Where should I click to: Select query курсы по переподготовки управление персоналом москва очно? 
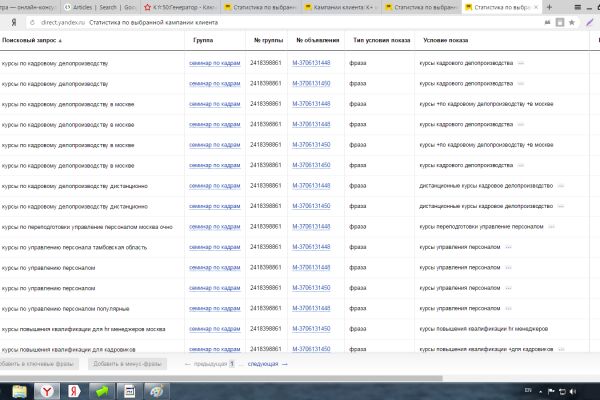click(x=87, y=227)
